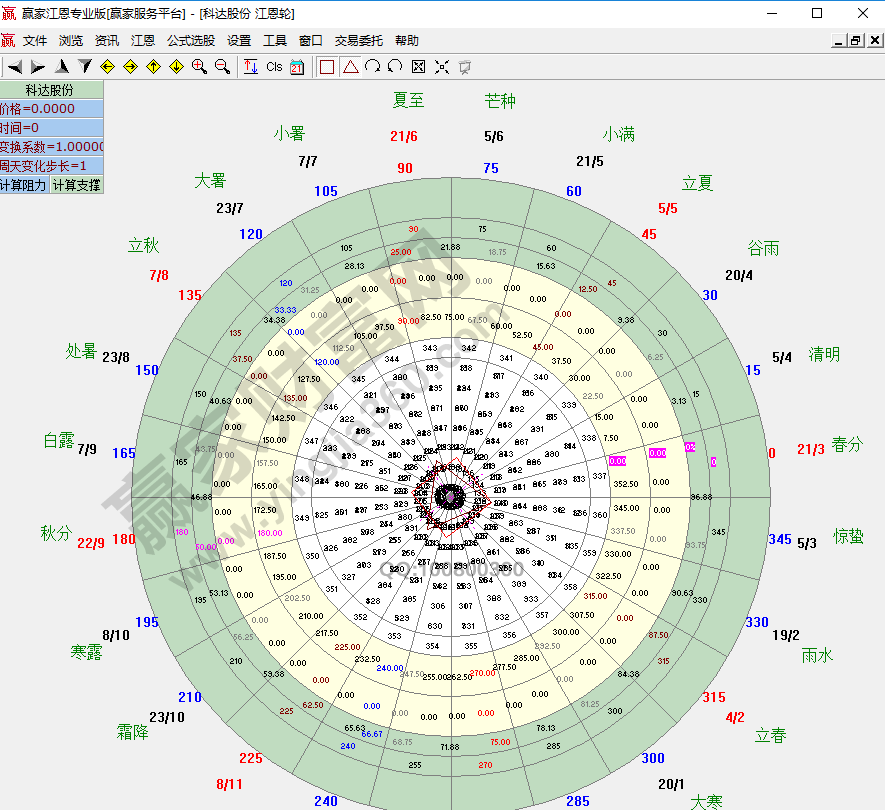Click the 科达股份 stock name header

[x=52, y=90]
